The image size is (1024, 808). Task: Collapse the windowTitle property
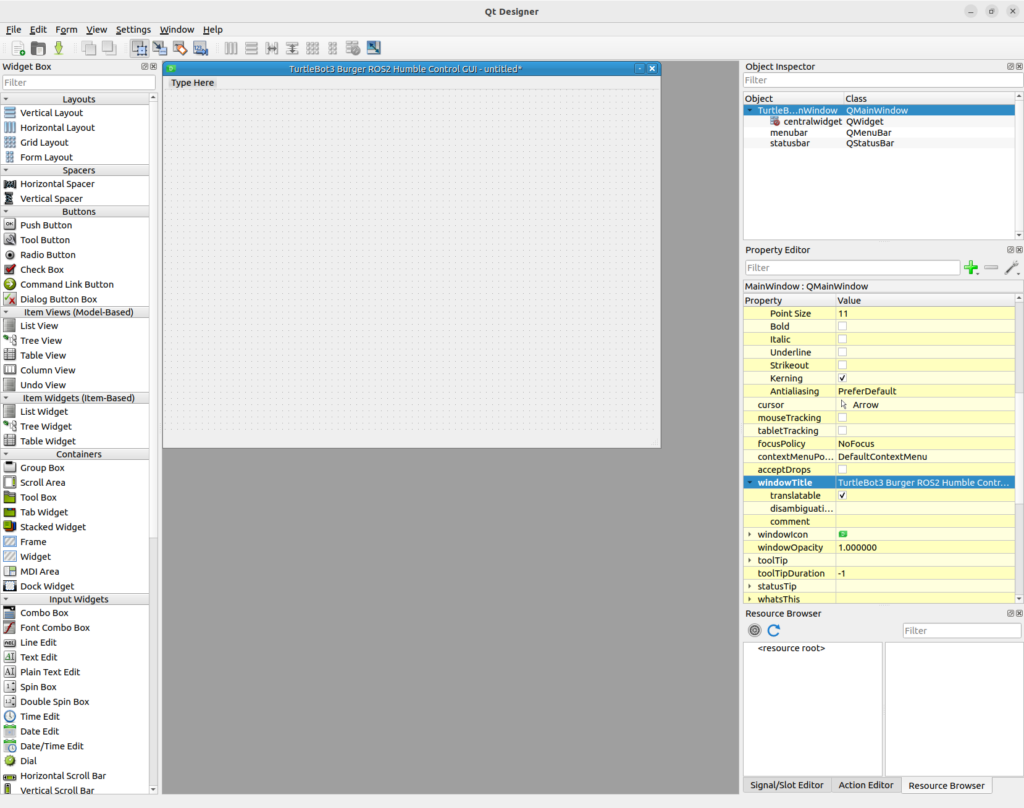[750, 483]
